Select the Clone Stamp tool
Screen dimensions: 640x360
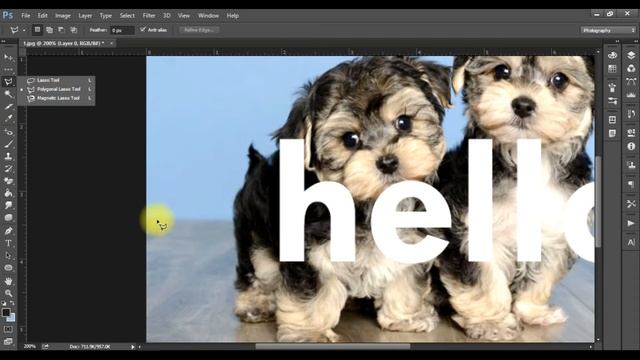tap(8, 156)
